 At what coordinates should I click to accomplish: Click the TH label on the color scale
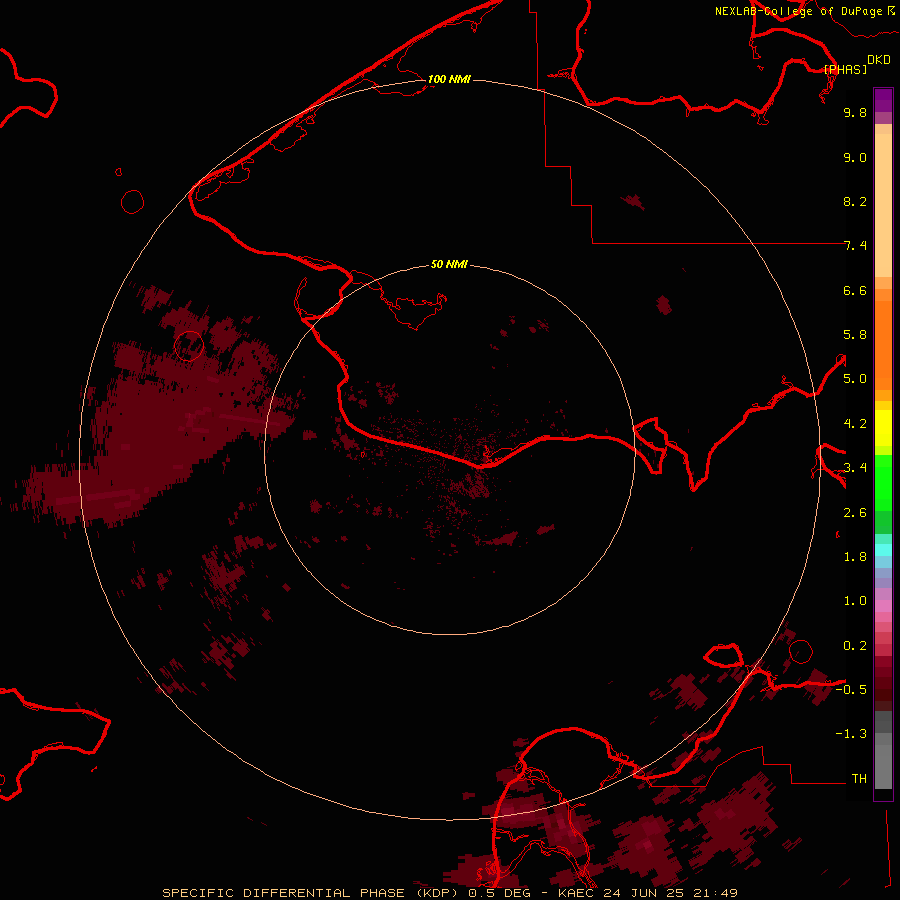tap(859, 779)
